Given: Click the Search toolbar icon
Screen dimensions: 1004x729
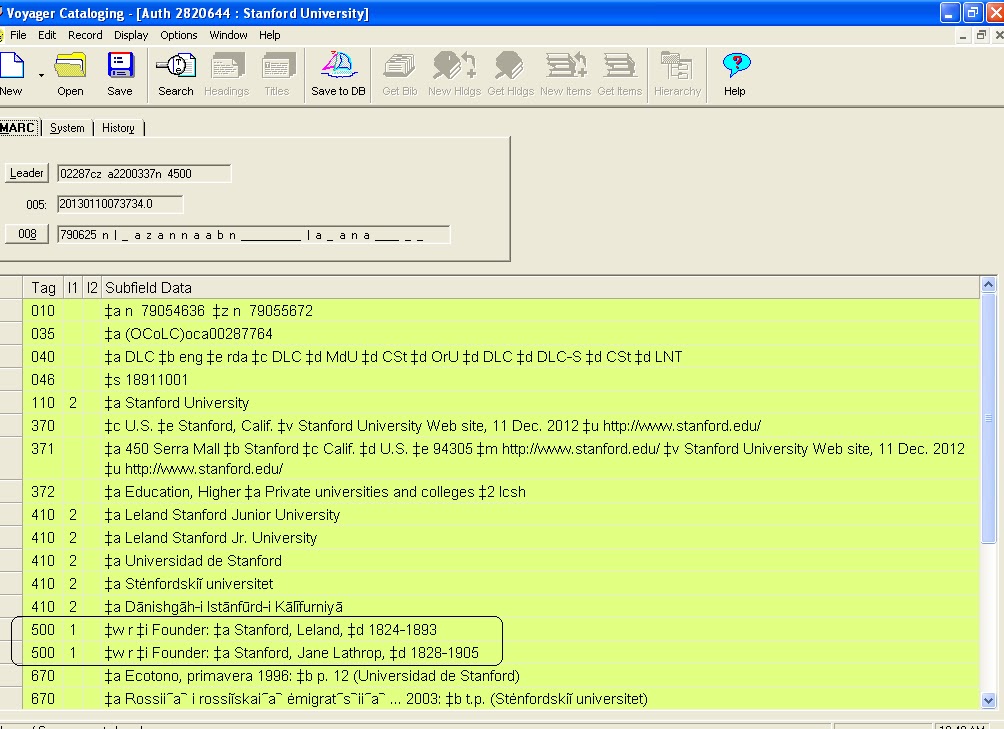Looking at the screenshot, I should point(176,67).
